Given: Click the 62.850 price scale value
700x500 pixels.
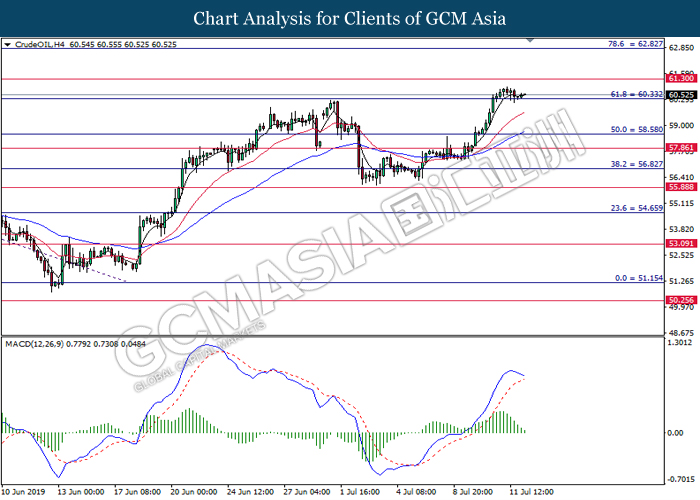Looking at the screenshot, I should tap(682, 48).
